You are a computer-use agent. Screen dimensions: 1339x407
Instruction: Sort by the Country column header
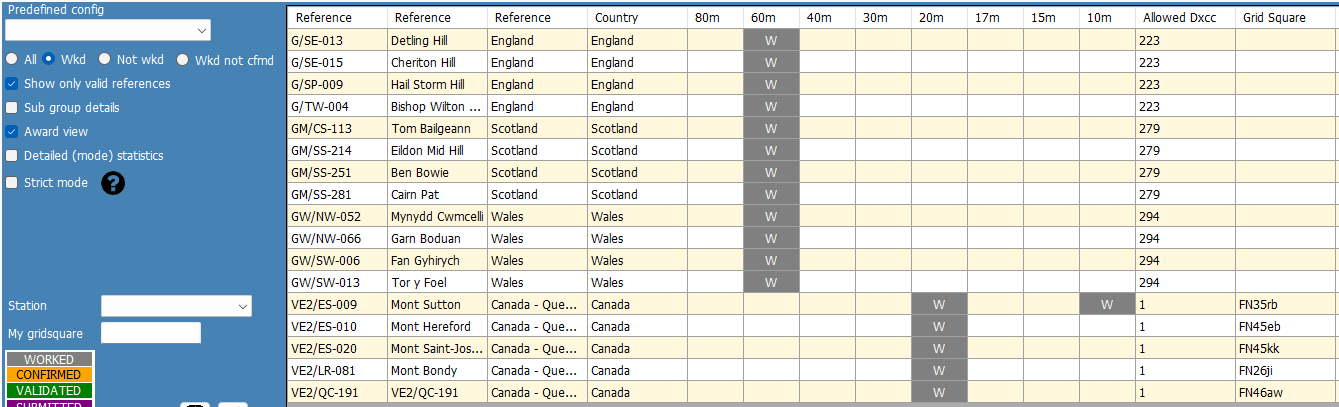pyautogui.click(x=636, y=18)
